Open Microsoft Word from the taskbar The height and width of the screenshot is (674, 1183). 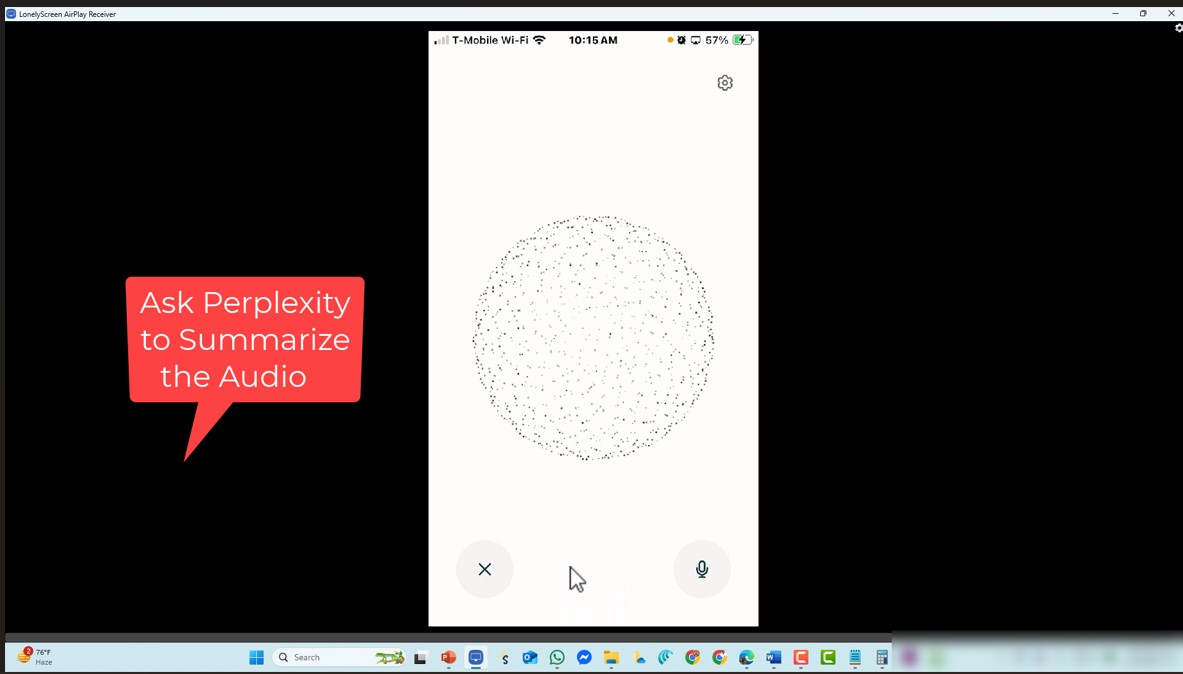pyautogui.click(x=773, y=657)
